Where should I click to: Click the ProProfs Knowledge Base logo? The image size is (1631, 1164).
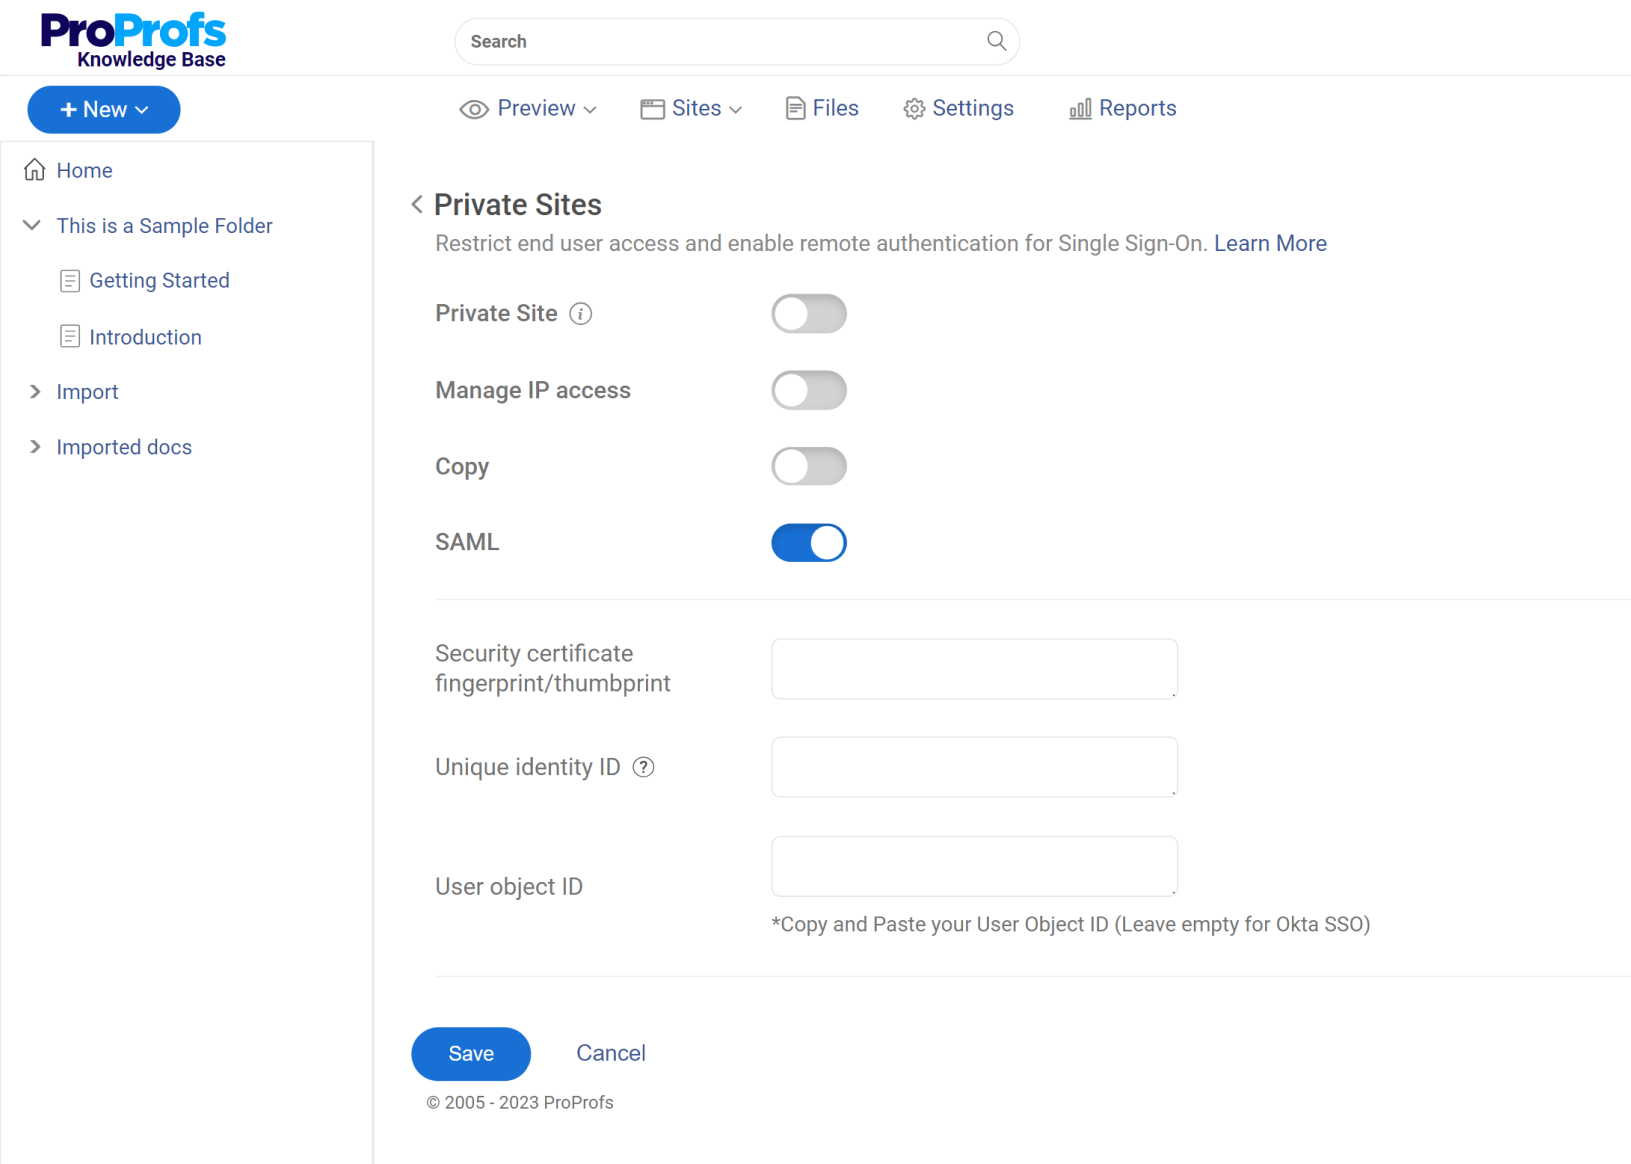click(133, 40)
